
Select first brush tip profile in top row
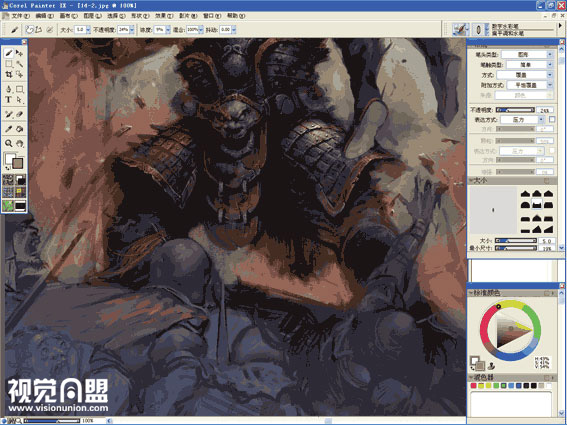[525, 194]
